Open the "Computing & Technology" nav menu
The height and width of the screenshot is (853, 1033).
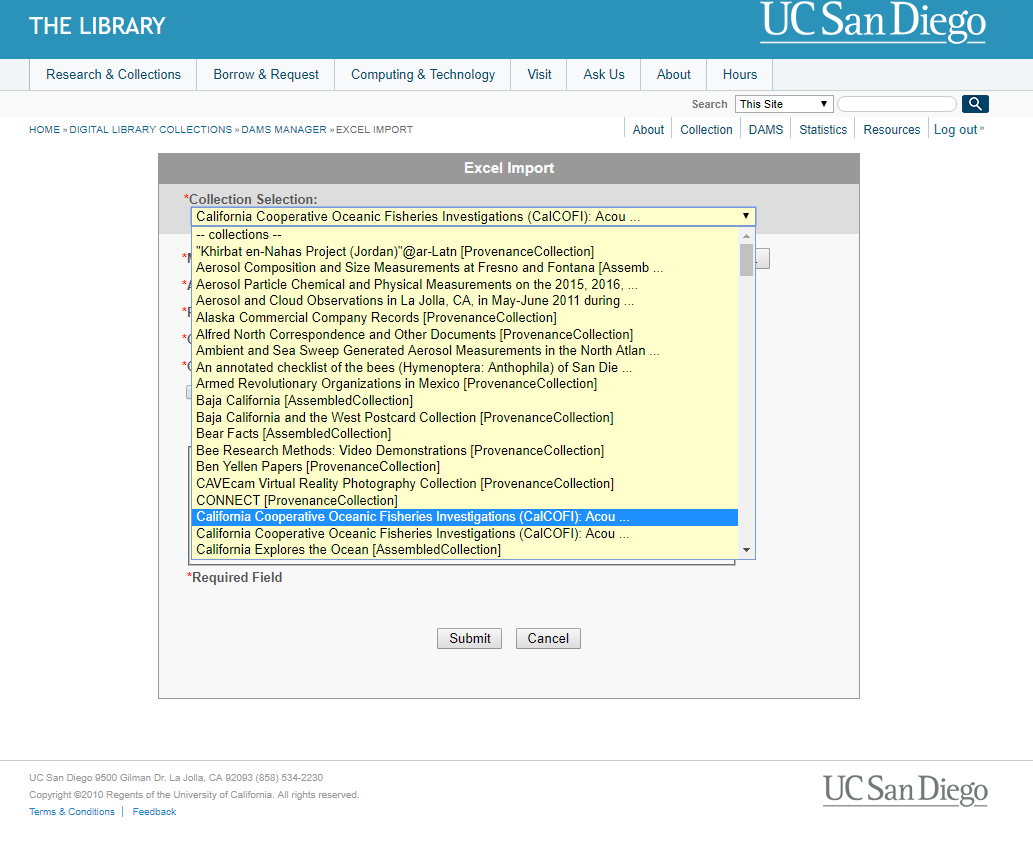point(422,74)
